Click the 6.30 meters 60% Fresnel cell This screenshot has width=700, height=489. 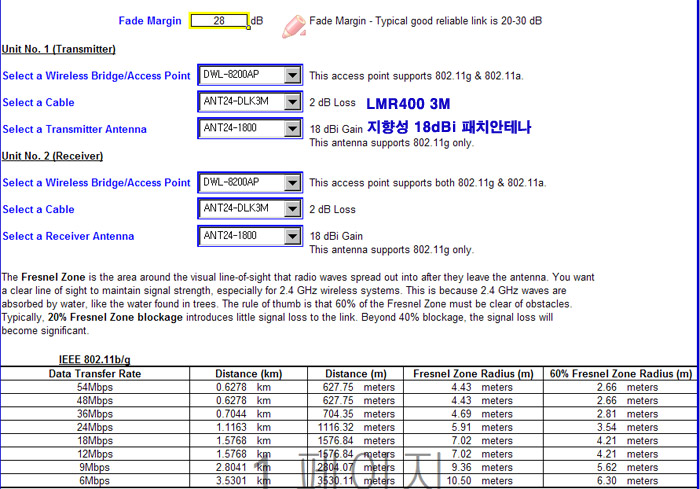[x=621, y=481]
